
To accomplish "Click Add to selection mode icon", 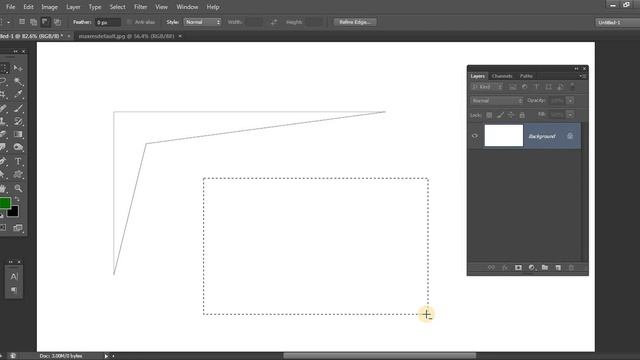I will [x=33, y=22].
